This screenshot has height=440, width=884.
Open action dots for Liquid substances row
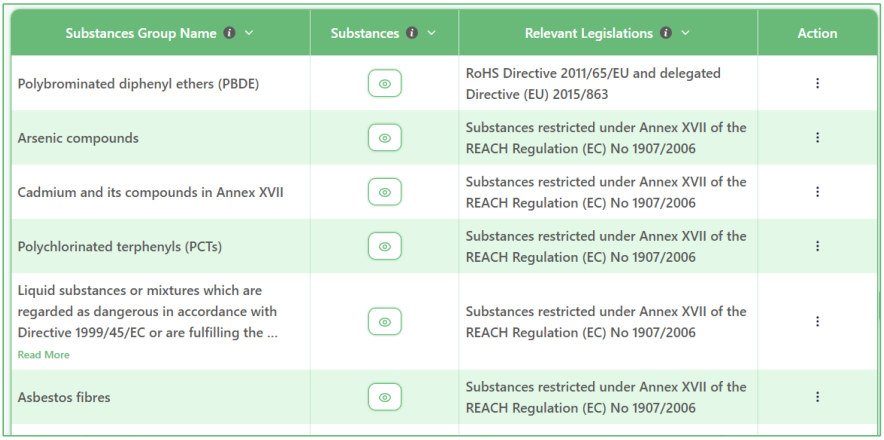pyautogui.click(x=817, y=322)
